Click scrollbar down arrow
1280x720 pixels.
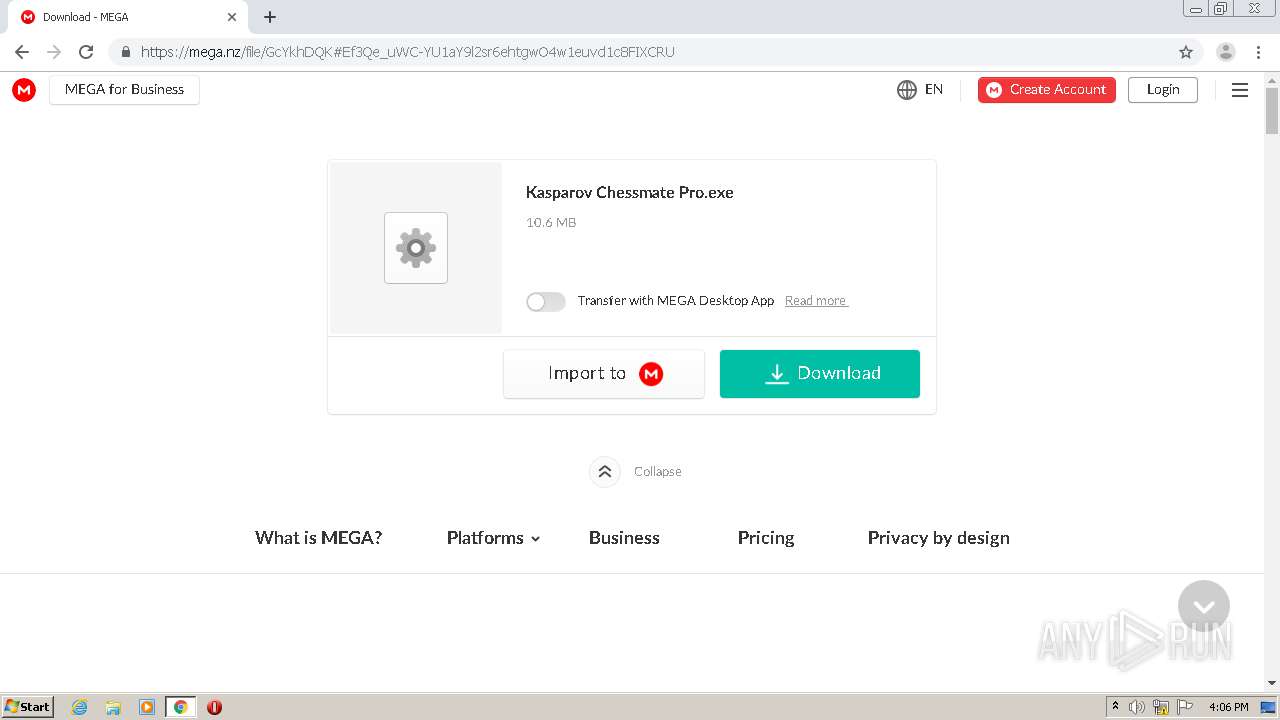point(1272,683)
